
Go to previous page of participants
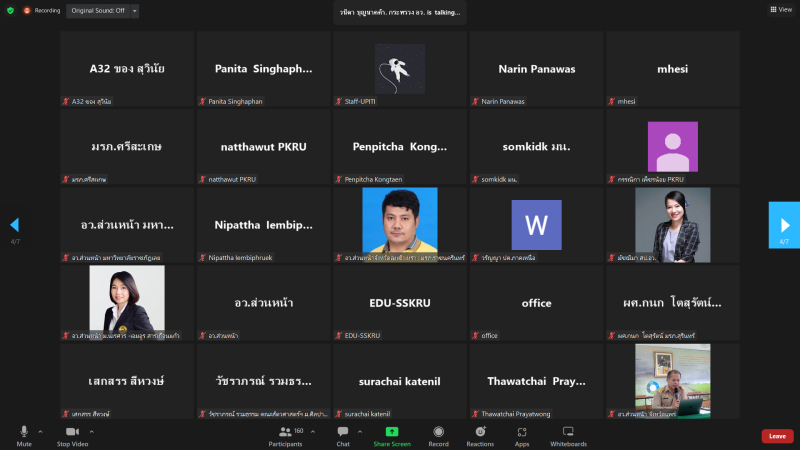pyautogui.click(x=15, y=225)
